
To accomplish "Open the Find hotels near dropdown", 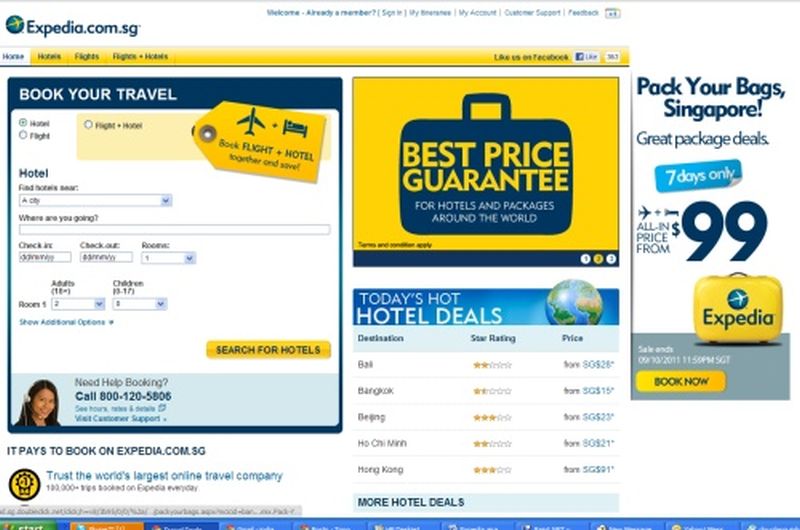I will coord(95,200).
